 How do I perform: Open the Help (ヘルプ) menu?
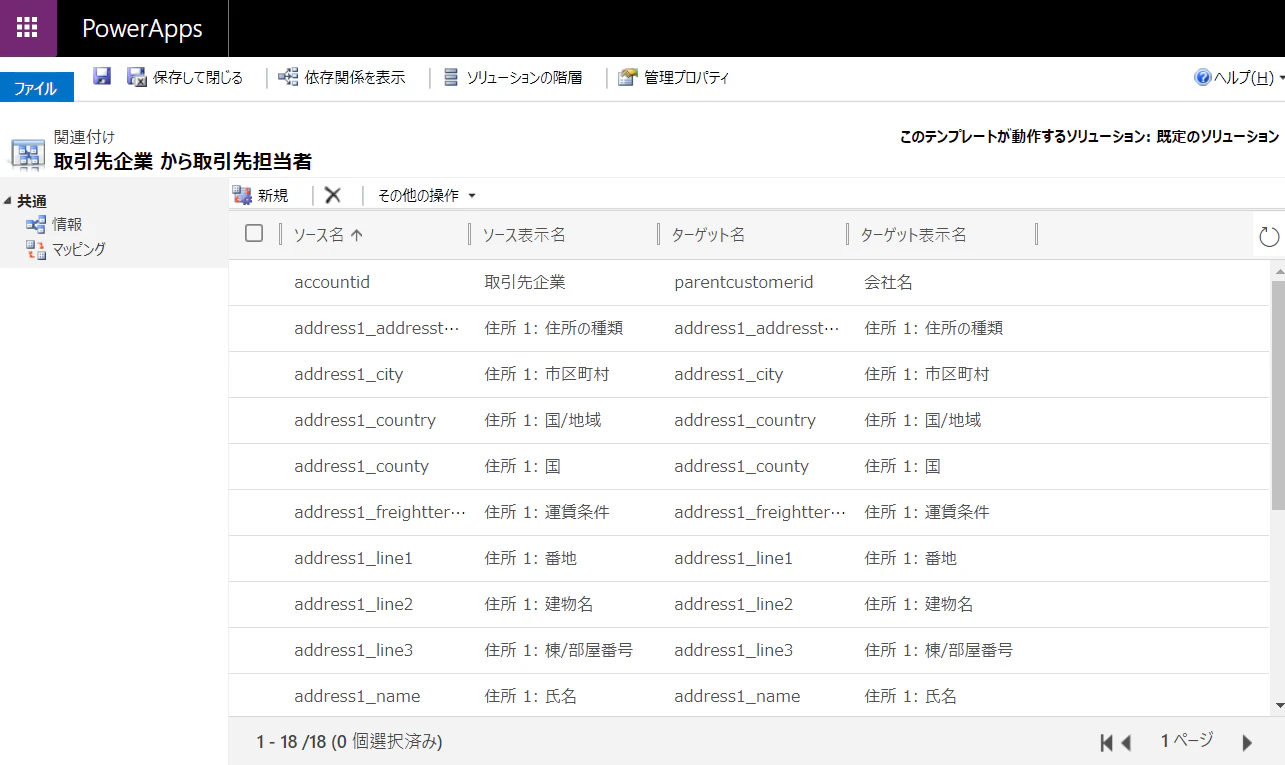(1239, 77)
